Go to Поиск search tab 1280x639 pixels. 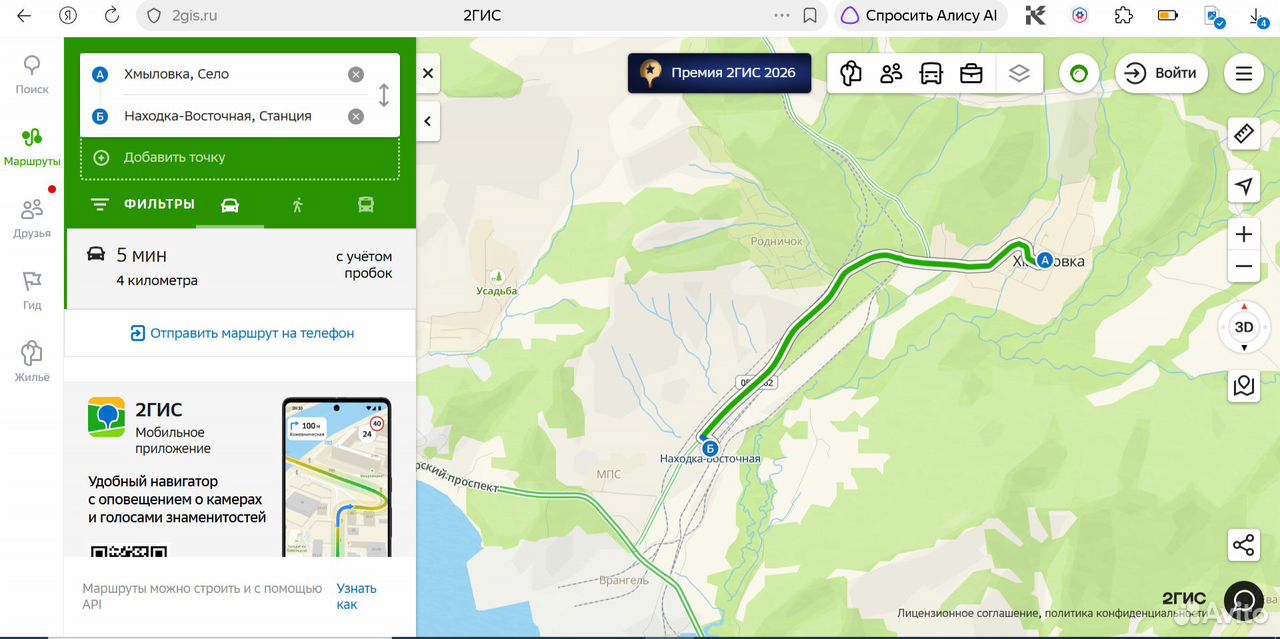pyautogui.click(x=32, y=74)
